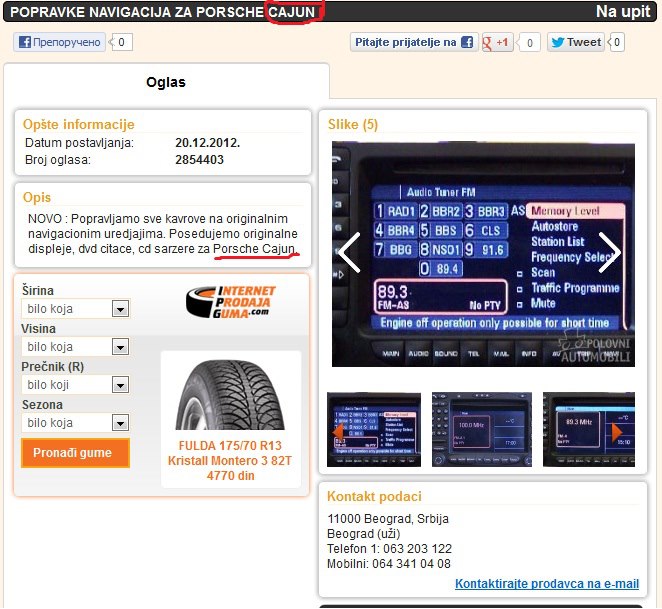The width and height of the screenshot is (662, 609).
Task: Click the Tweet count bubble
Action: pos(616,42)
